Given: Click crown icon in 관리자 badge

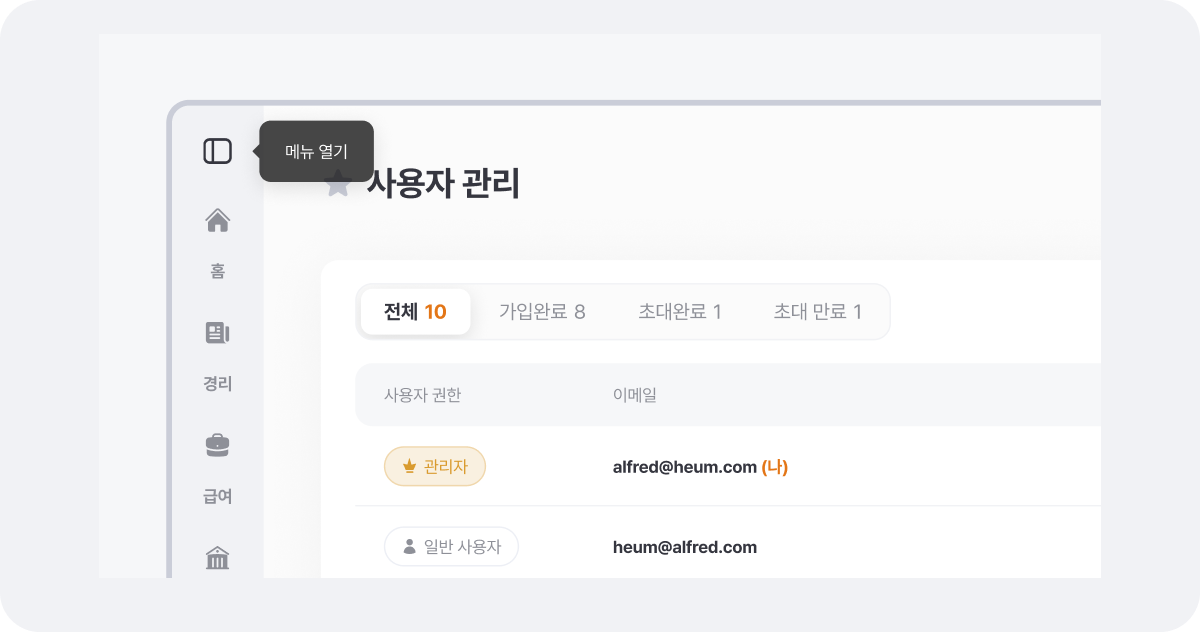Looking at the screenshot, I should click(x=408, y=467).
